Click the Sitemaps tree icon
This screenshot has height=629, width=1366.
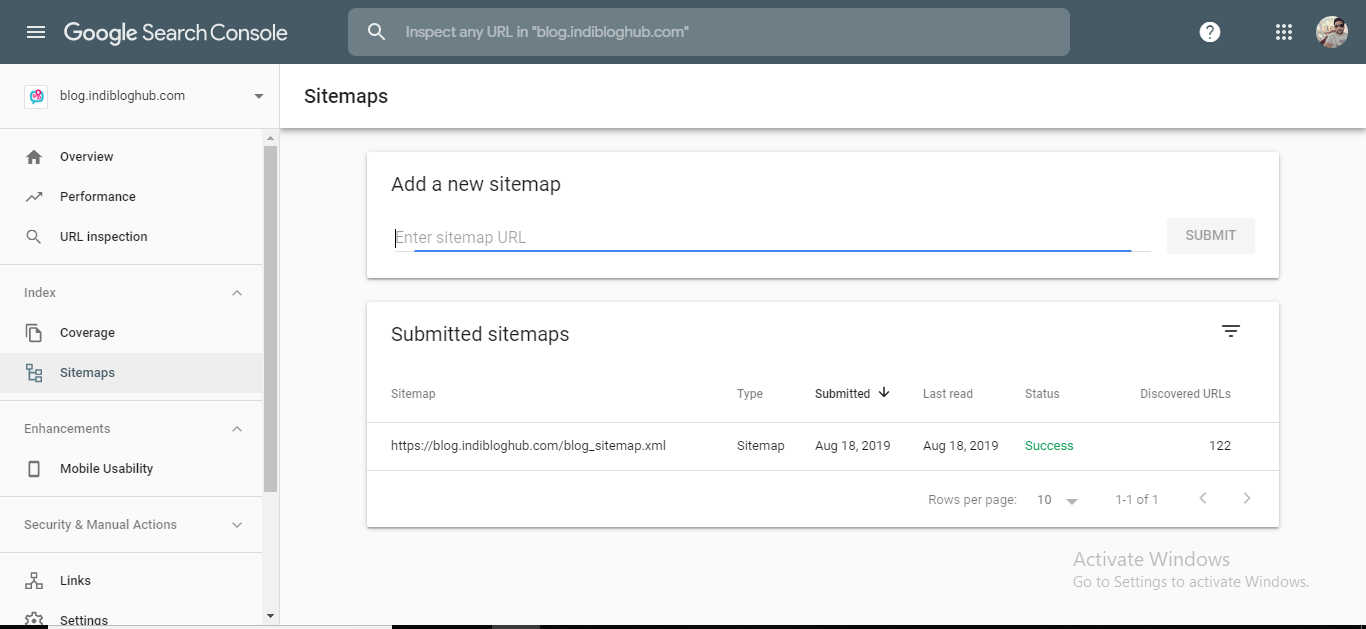(x=34, y=373)
